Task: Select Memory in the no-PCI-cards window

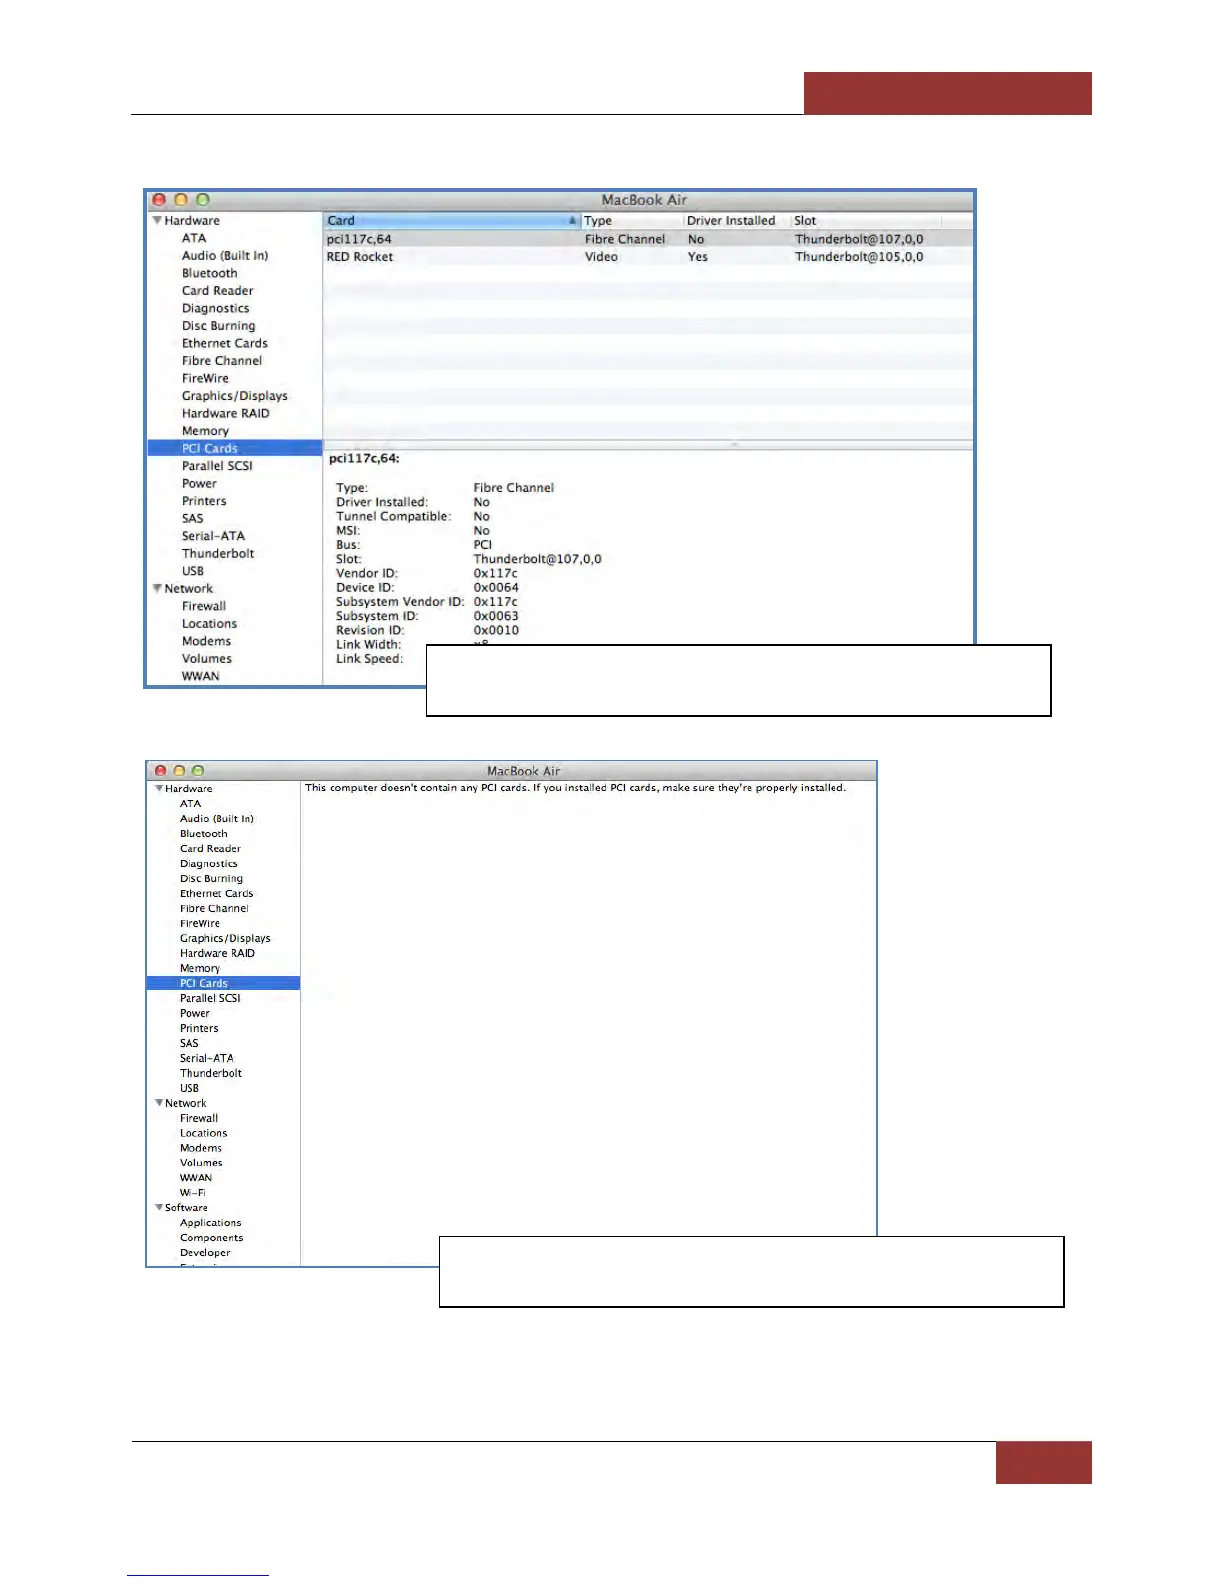Action: (x=200, y=968)
